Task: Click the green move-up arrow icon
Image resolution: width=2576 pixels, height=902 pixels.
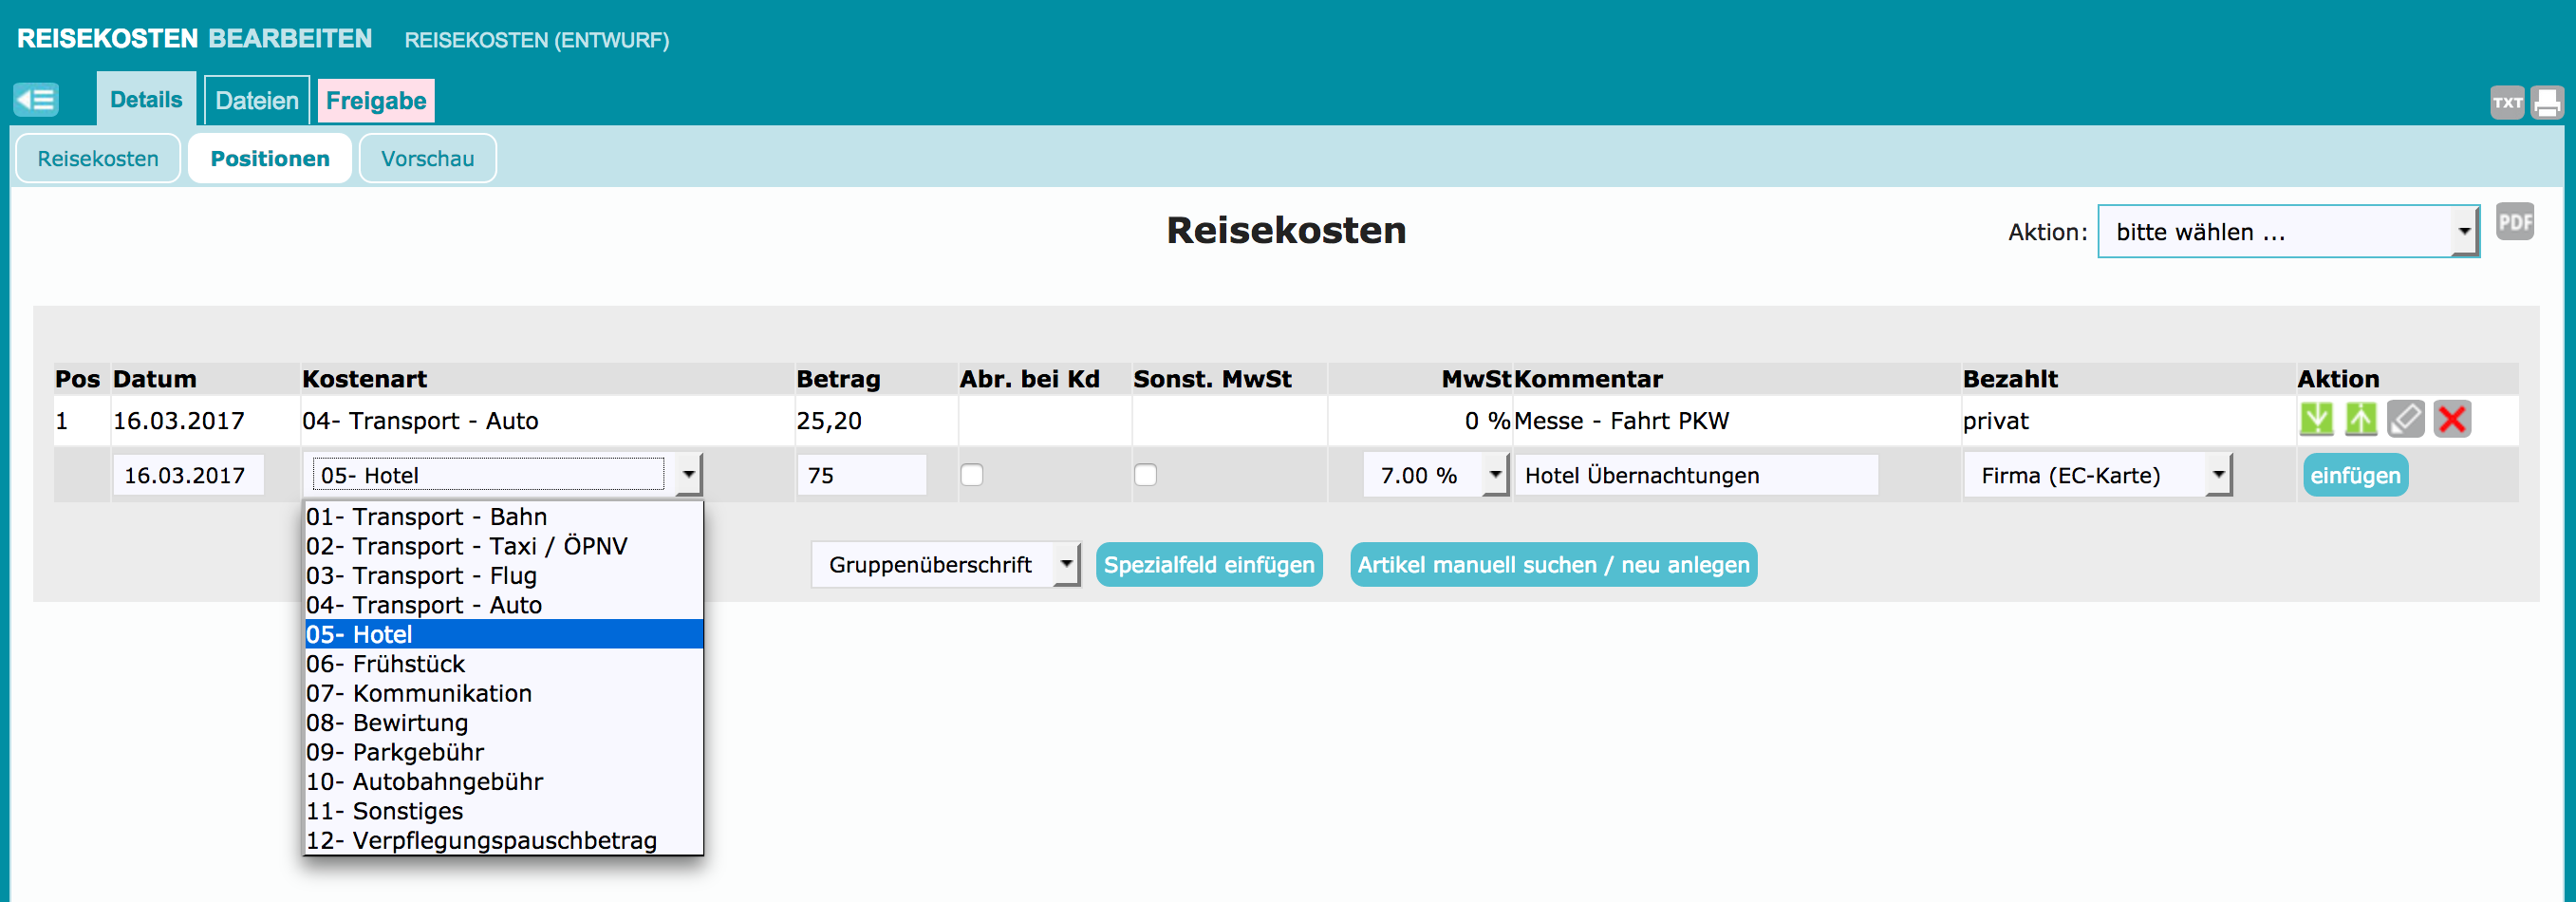Action: click(x=2360, y=419)
